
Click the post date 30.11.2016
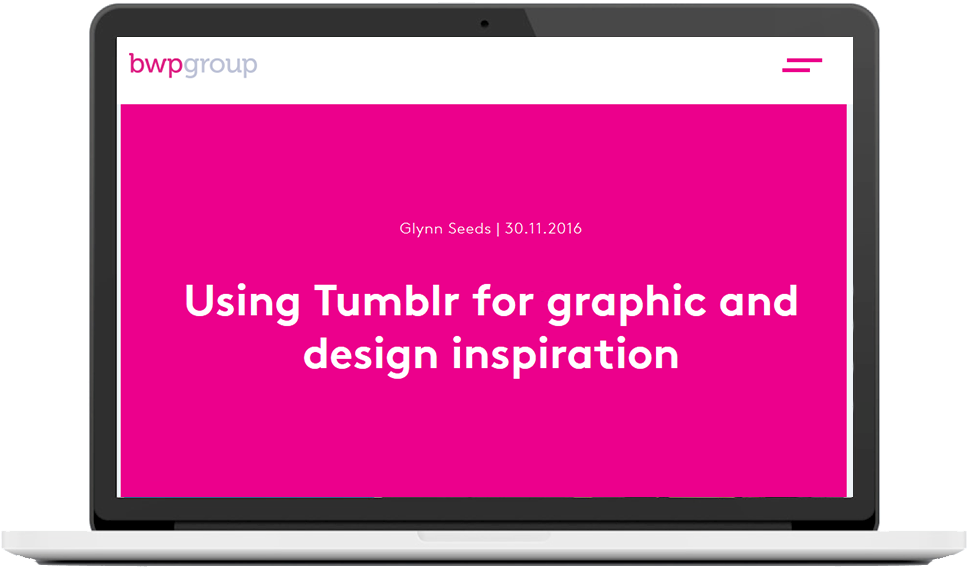(x=543, y=229)
